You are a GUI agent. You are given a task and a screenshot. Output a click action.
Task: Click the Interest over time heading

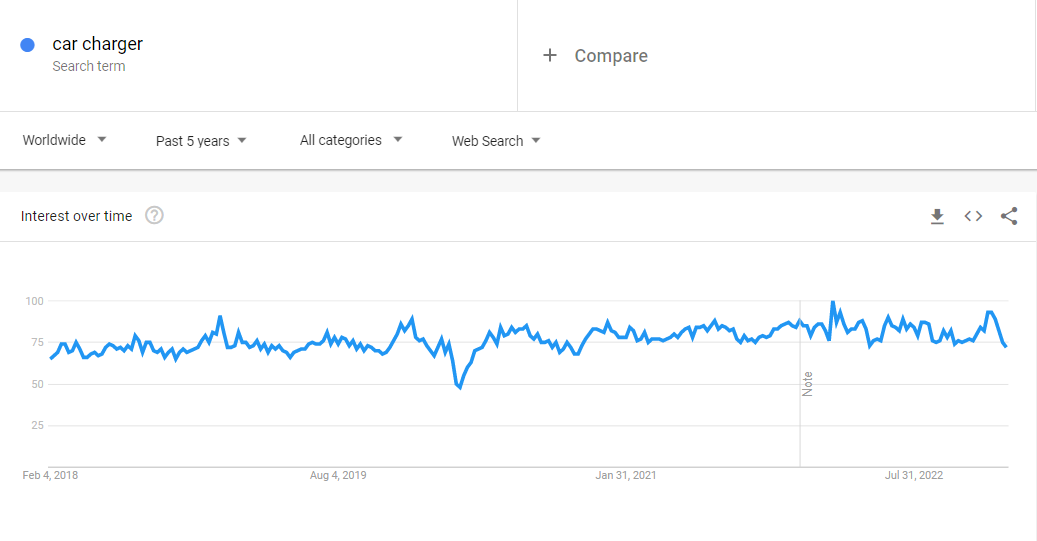76,216
